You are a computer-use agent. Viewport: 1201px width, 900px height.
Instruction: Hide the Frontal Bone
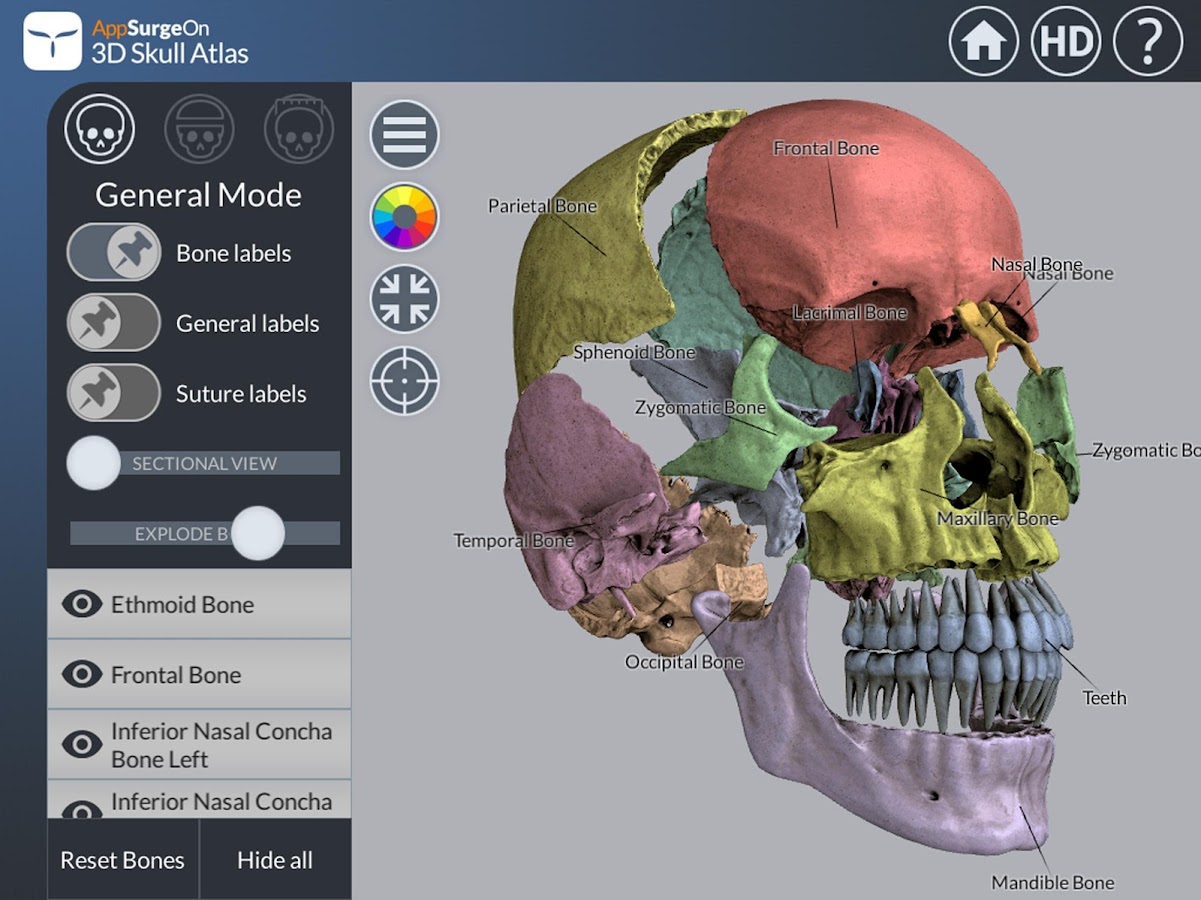(81, 674)
